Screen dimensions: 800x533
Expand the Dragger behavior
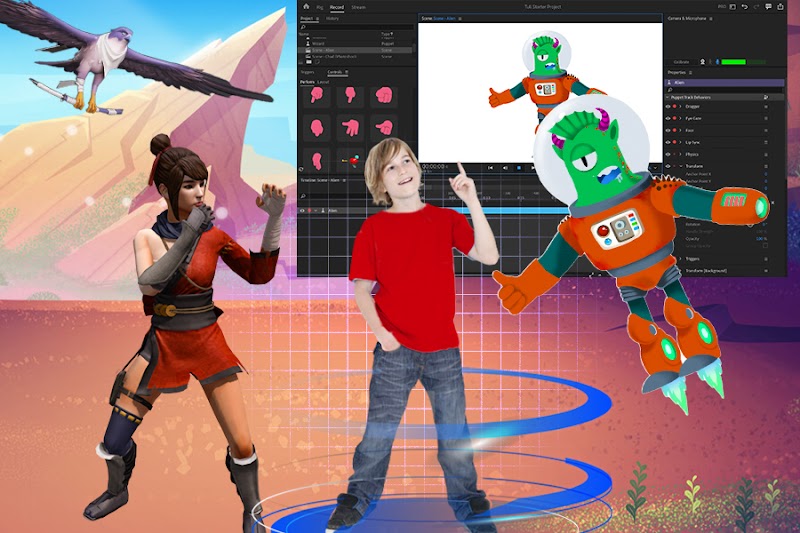681,107
